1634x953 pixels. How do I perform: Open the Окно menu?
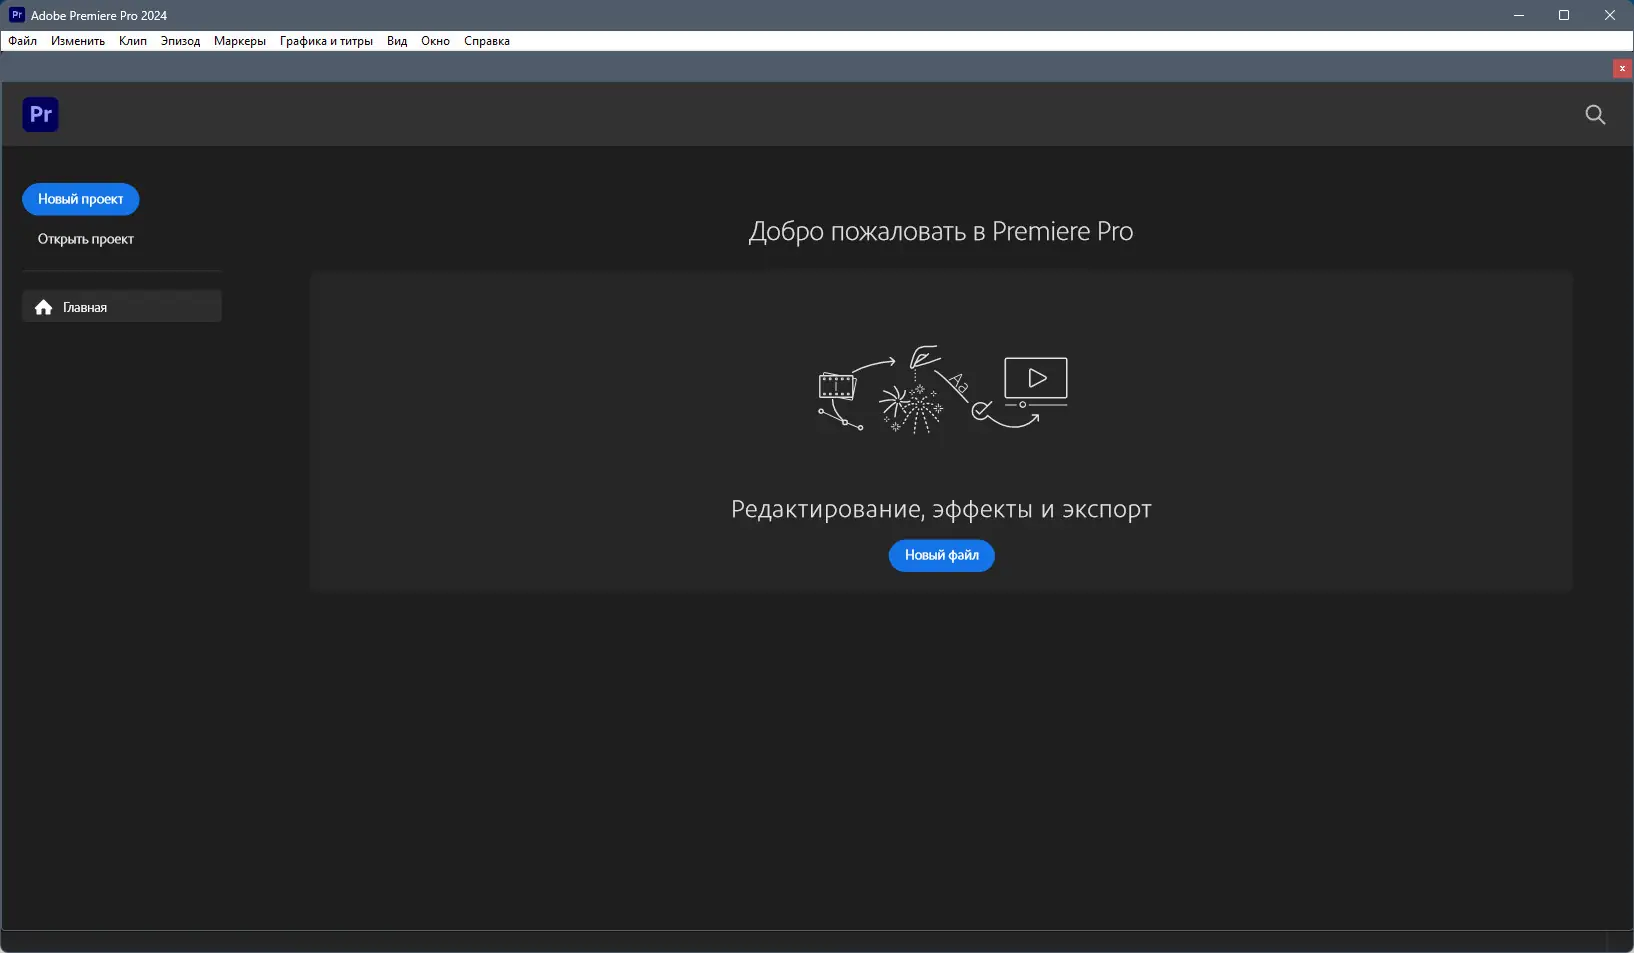[x=436, y=41]
